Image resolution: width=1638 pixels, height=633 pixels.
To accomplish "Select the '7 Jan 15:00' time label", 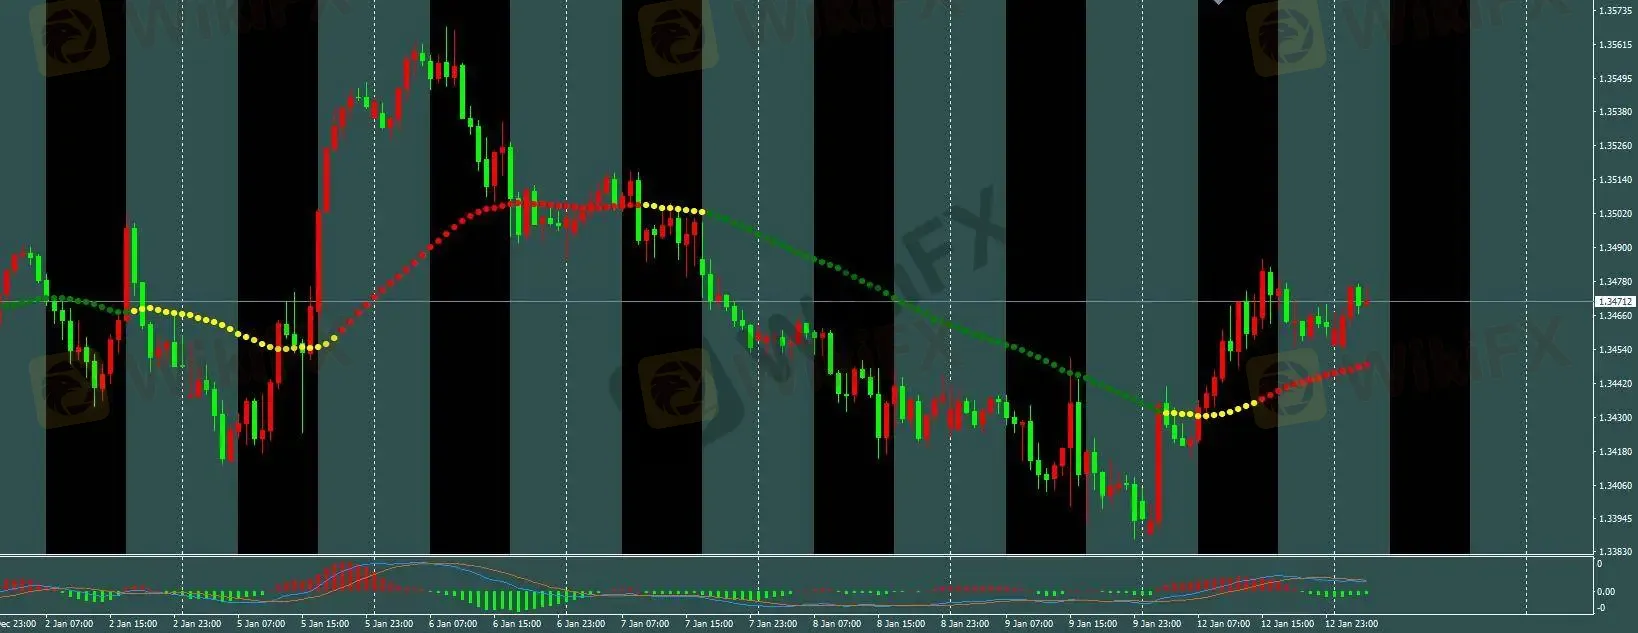I will (x=709, y=624).
